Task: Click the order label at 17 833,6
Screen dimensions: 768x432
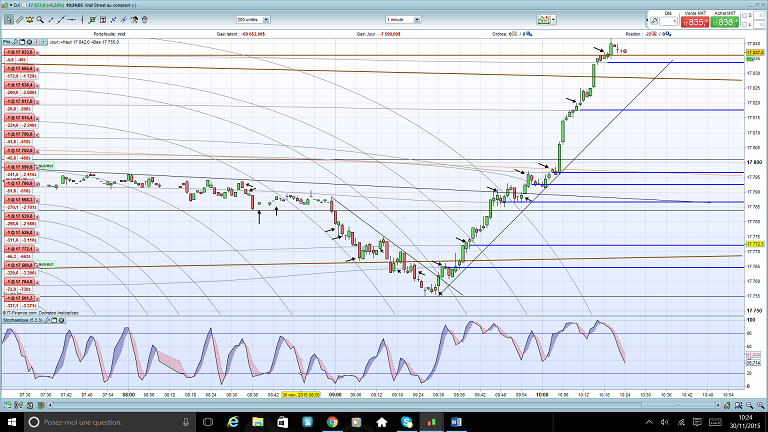Action: pos(19,52)
